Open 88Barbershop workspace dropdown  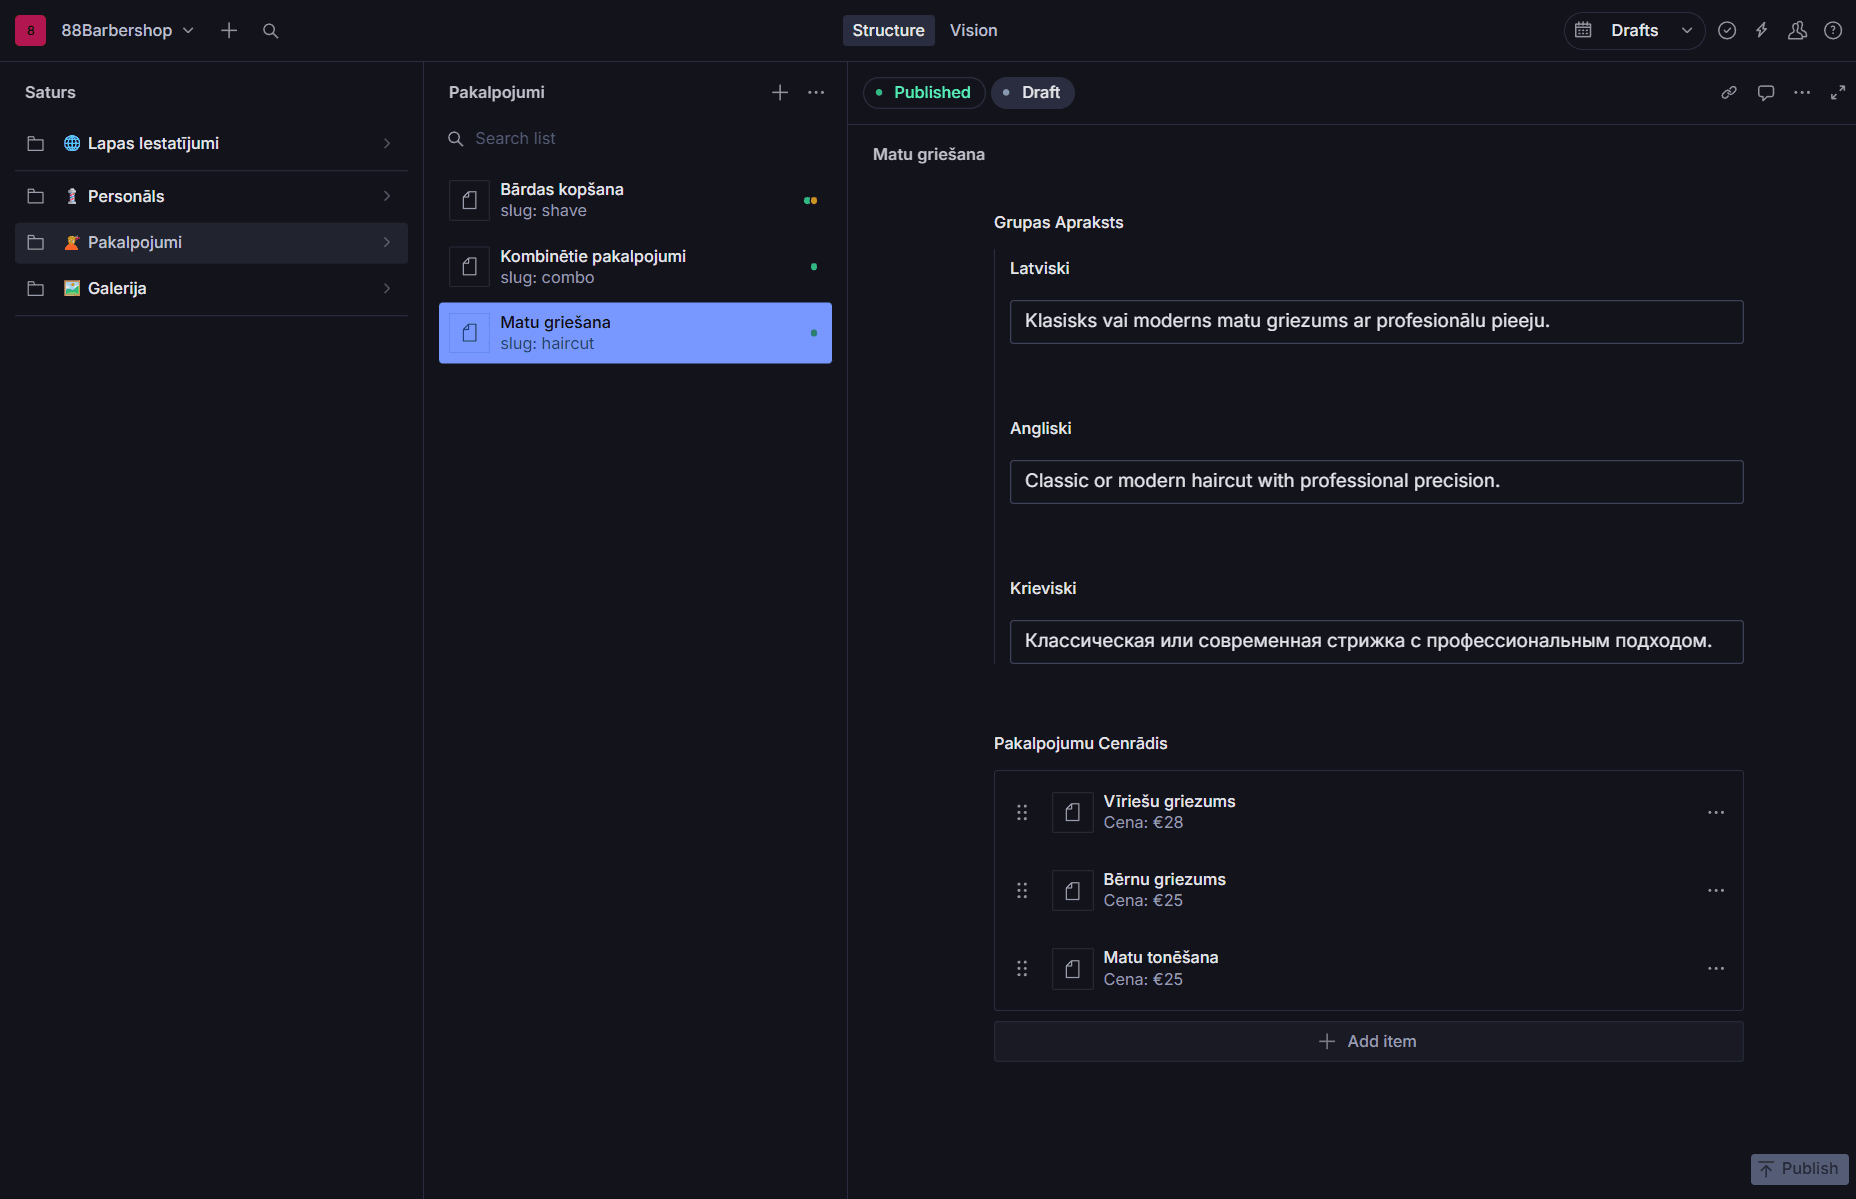tap(127, 31)
